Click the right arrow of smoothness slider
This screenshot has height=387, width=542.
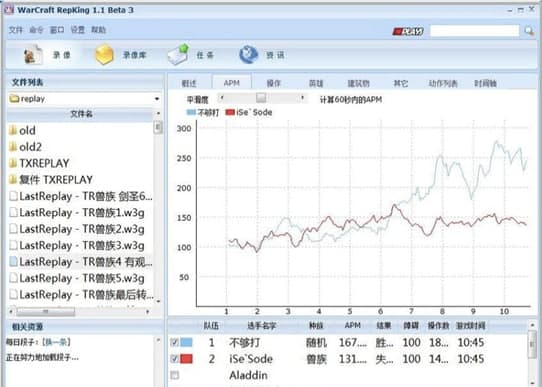click(x=303, y=98)
